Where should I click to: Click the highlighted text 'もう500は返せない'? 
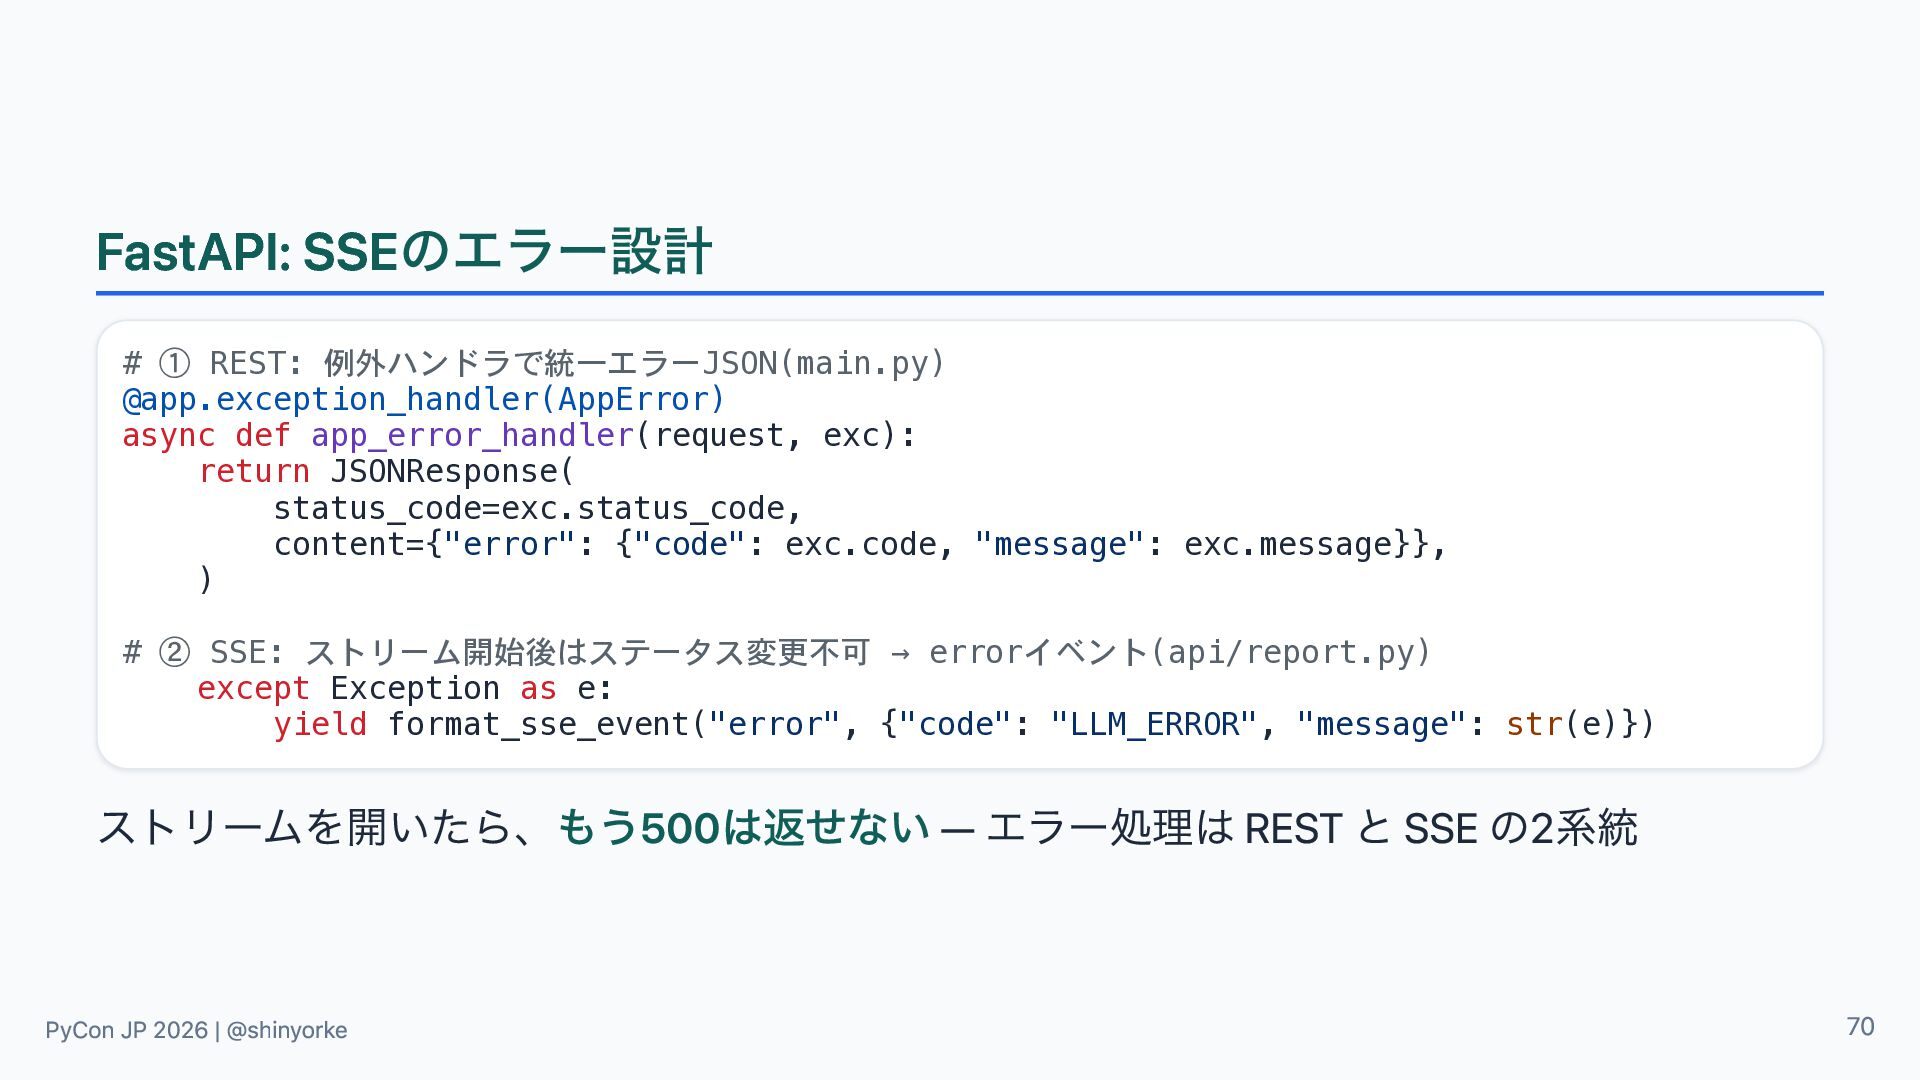coord(743,828)
